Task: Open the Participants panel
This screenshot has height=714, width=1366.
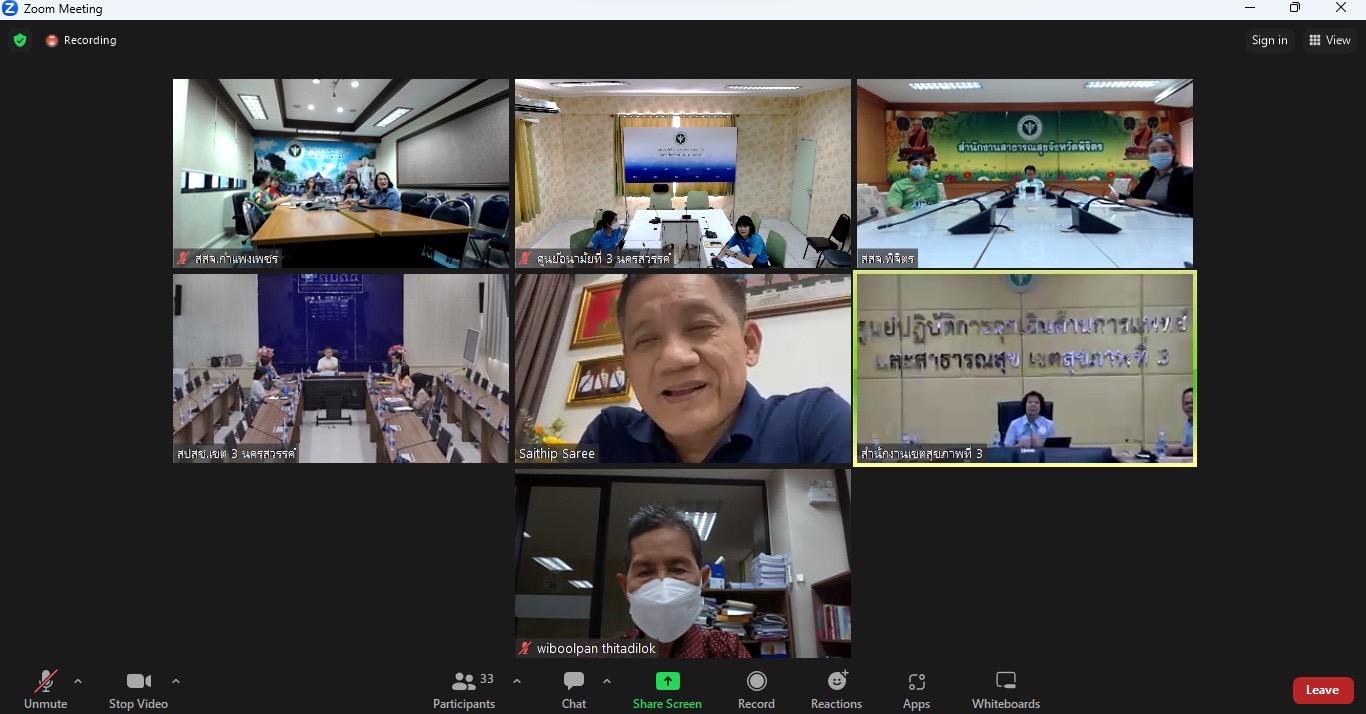Action: [x=464, y=689]
